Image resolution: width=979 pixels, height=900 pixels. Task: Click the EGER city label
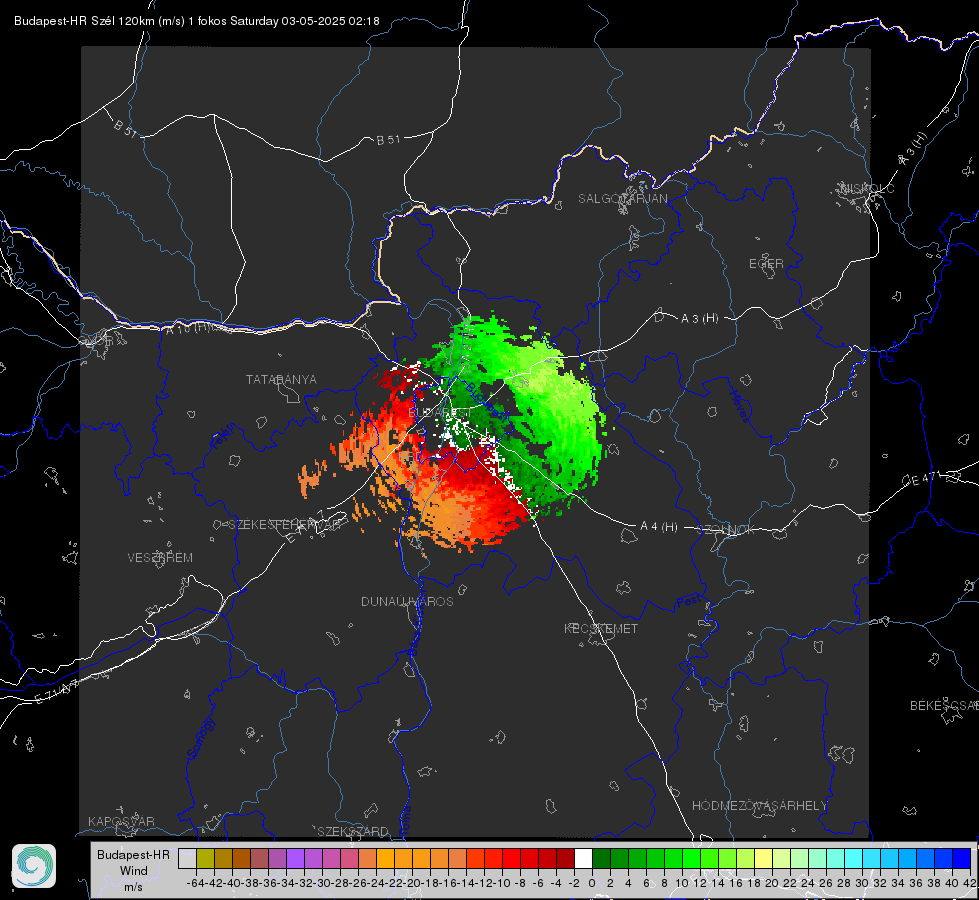tap(766, 264)
